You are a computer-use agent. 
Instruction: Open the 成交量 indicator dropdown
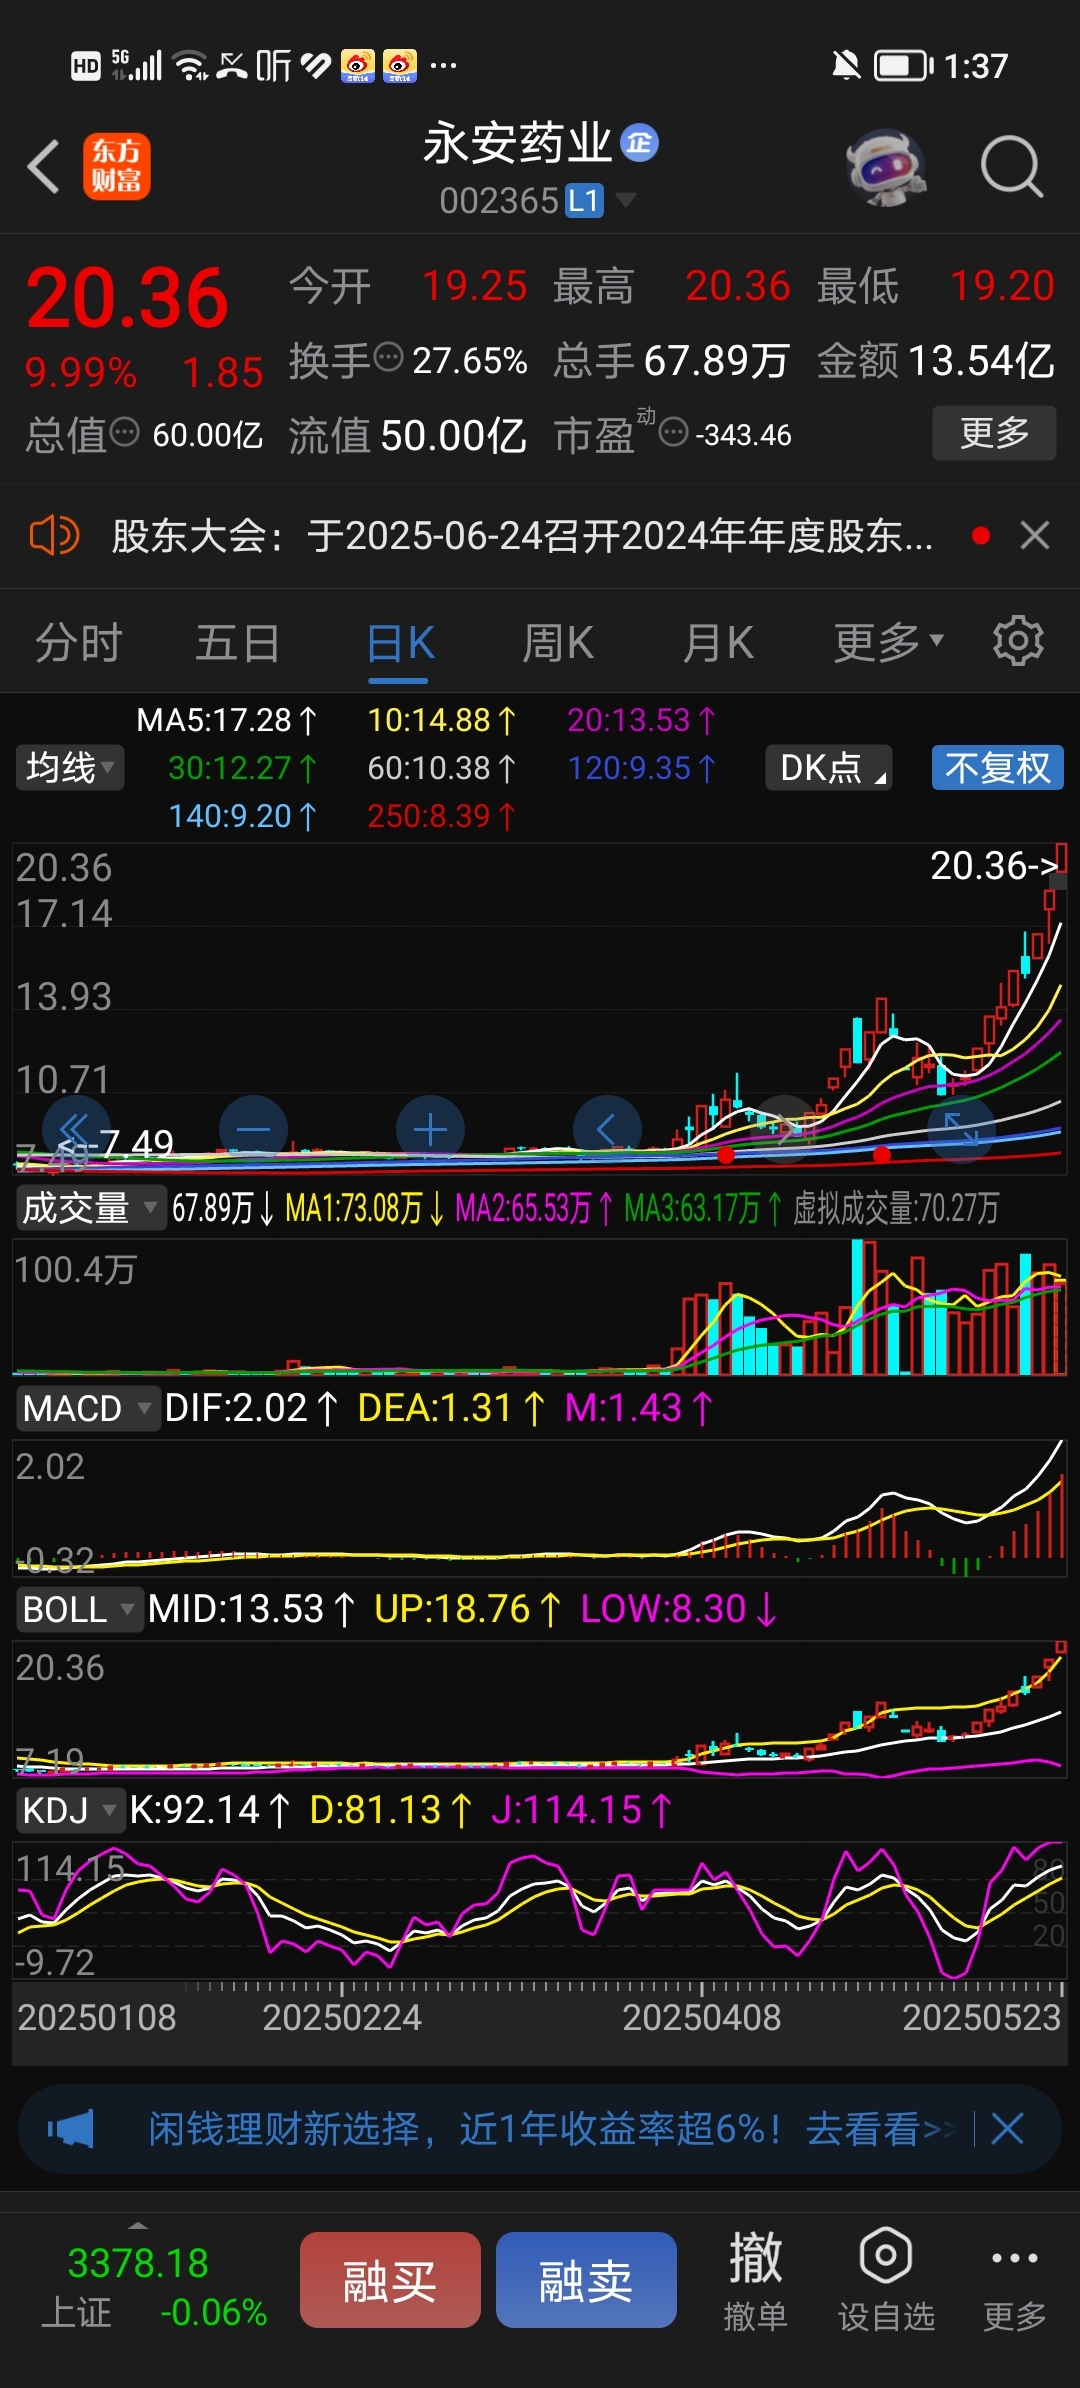pos(90,1208)
